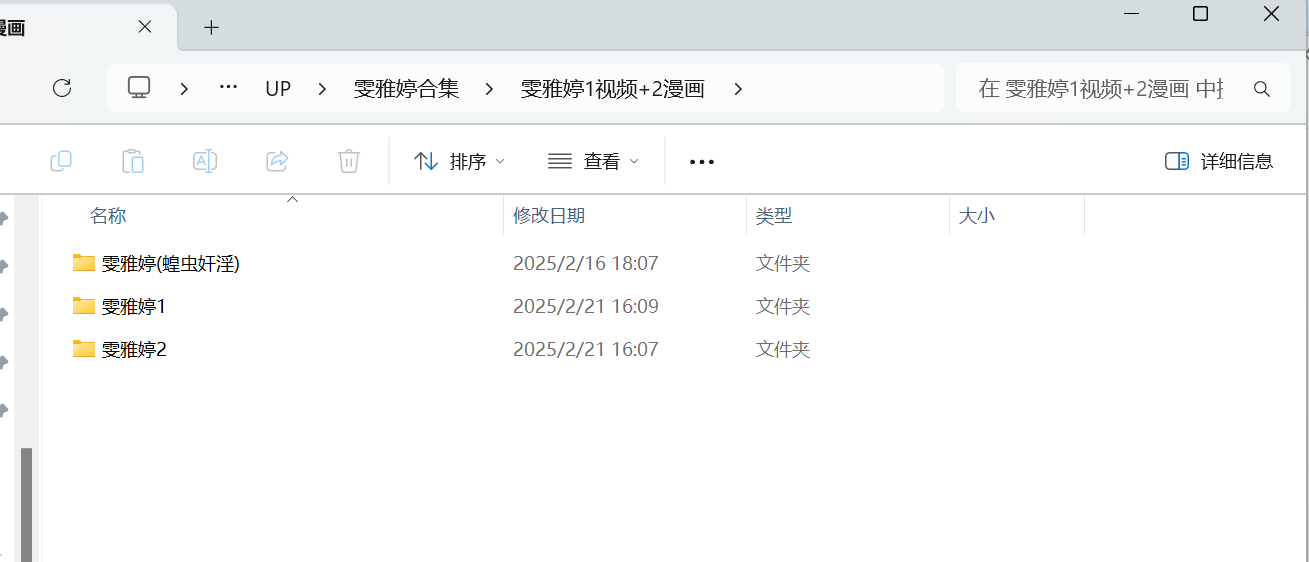Click the Delete trash icon
The height and width of the screenshot is (562, 1309).
[349, 161]
